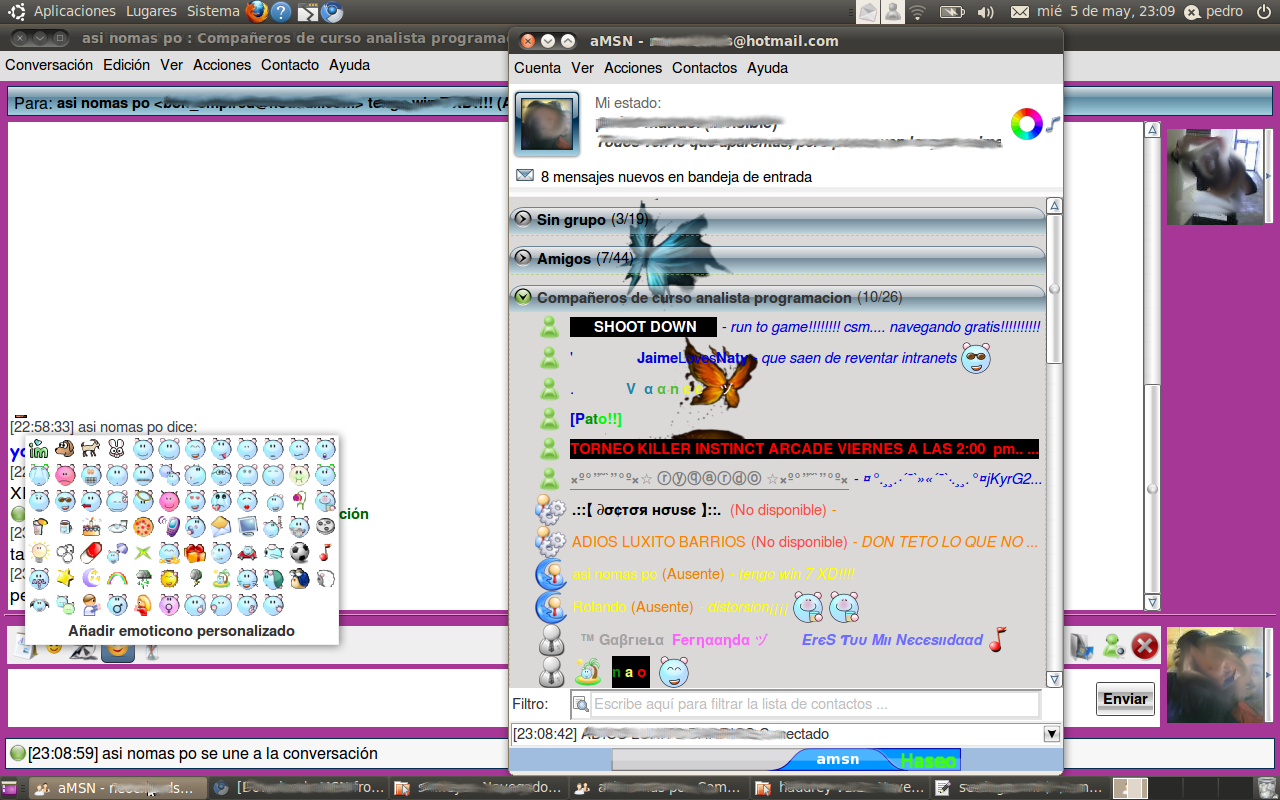Image resolution: width=1280 pixels, height=800 pixels.
Task: Click Añadir emoticono personalizado
Action: [x=181, y=631]
